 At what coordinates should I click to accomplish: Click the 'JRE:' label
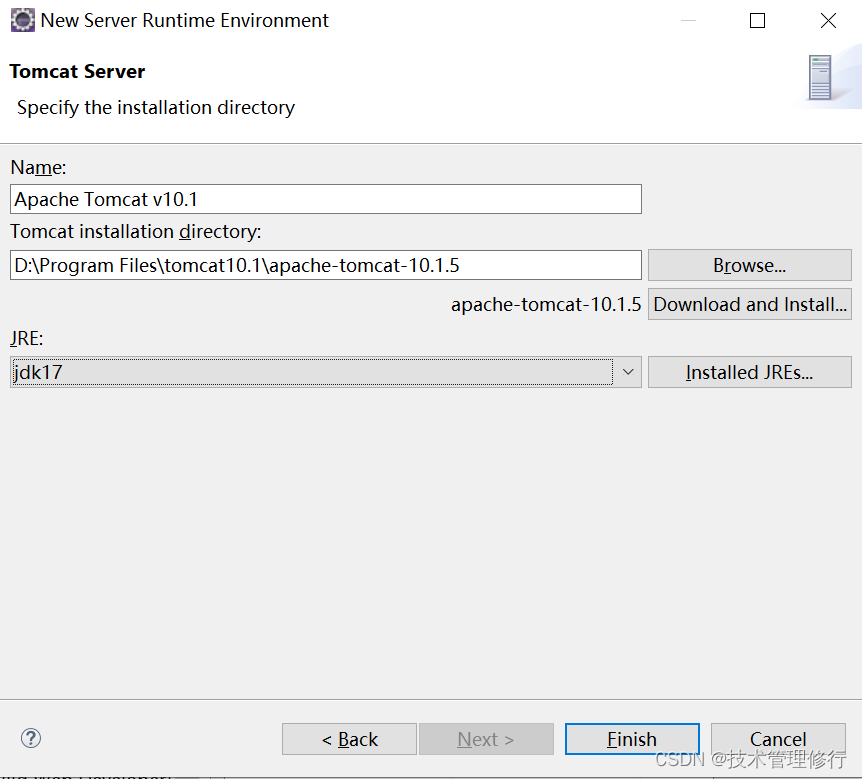[26, 338]
